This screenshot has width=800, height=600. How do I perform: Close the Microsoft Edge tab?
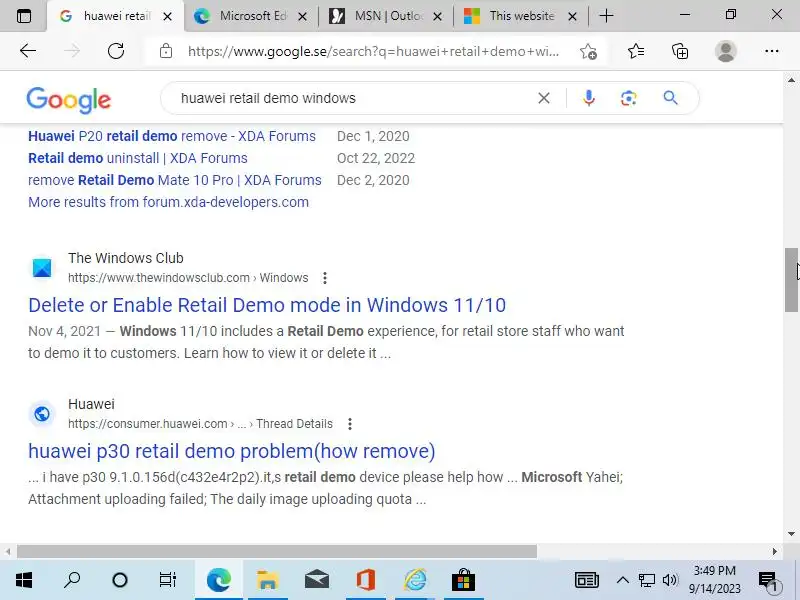[x=302, y=17]
